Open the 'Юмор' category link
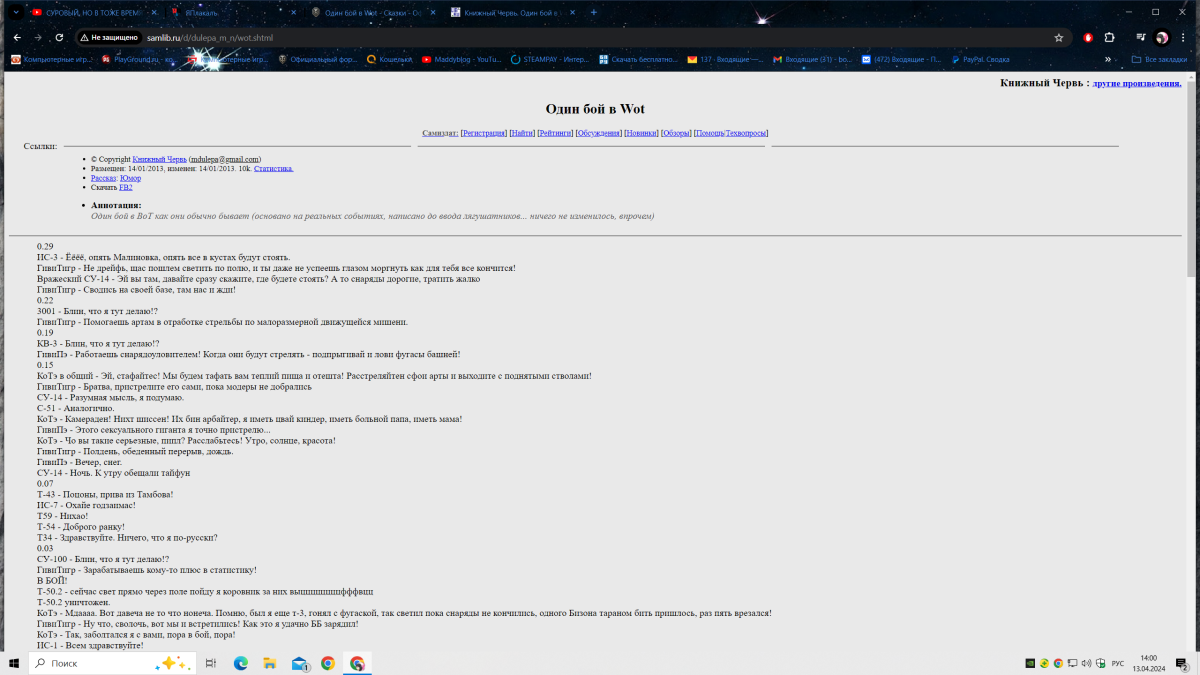The image size is (1200, 675). [x=130, y=178]
